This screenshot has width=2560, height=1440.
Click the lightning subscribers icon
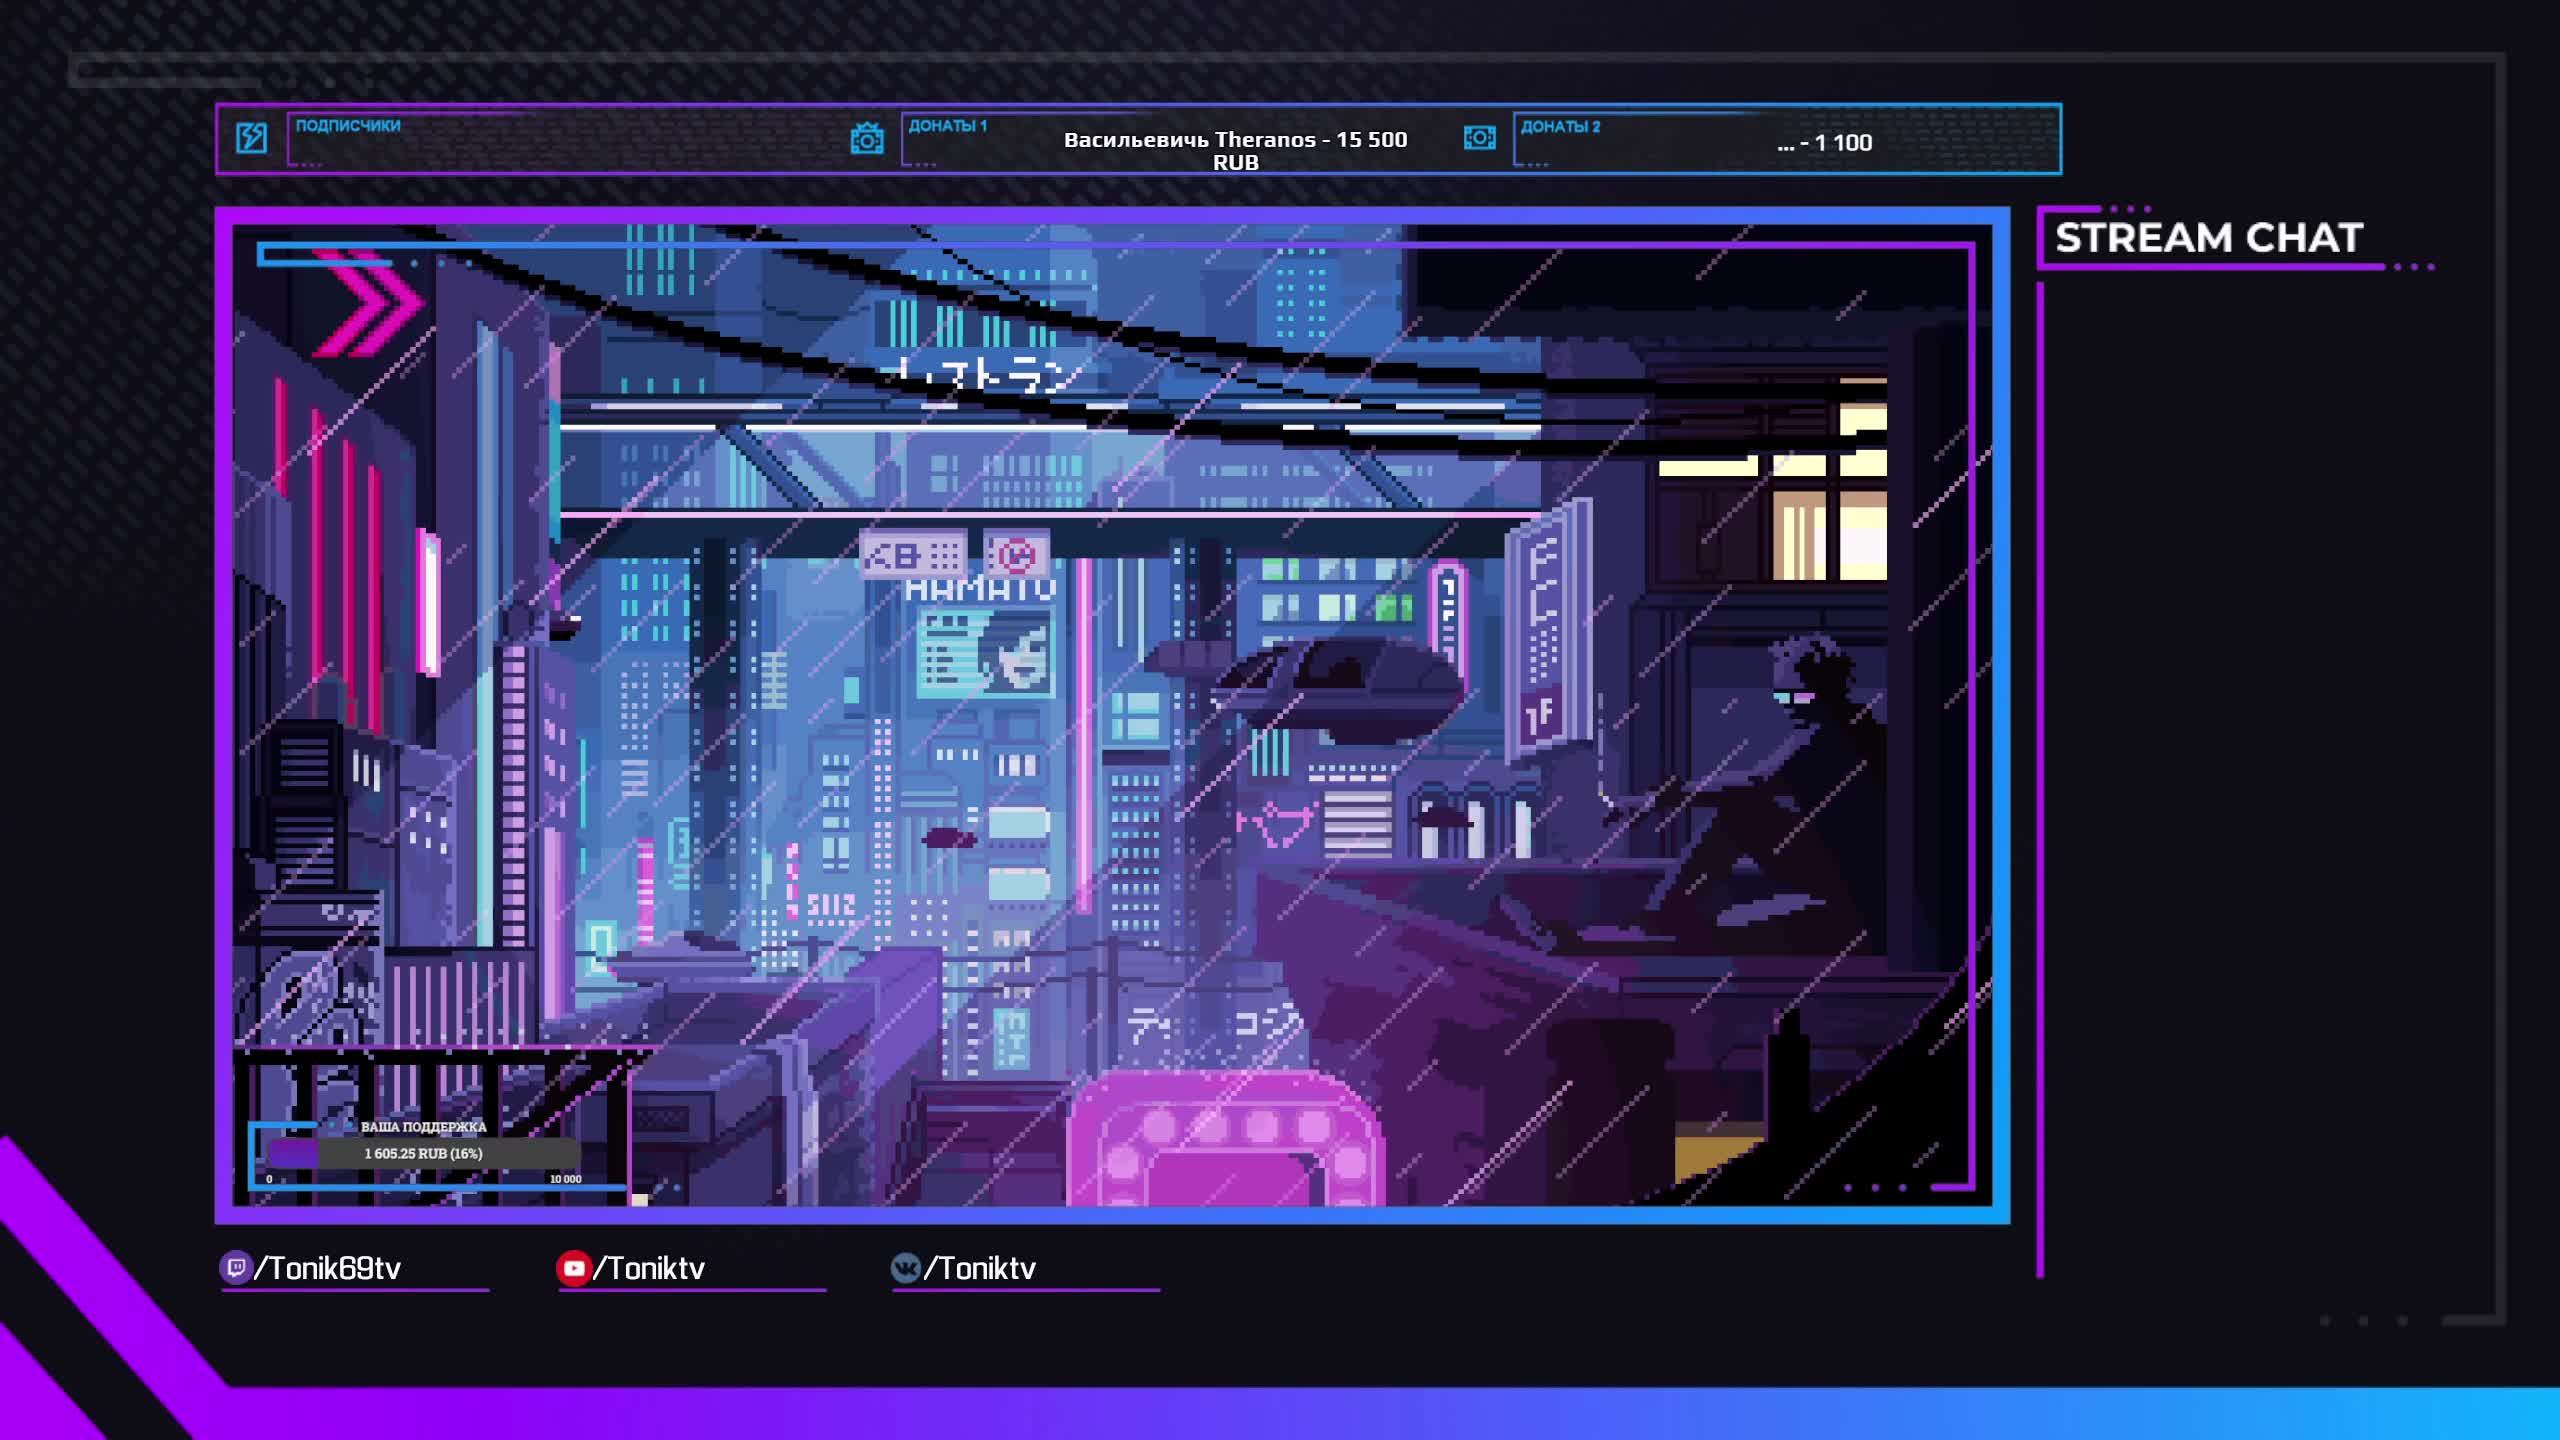[251, 138]
